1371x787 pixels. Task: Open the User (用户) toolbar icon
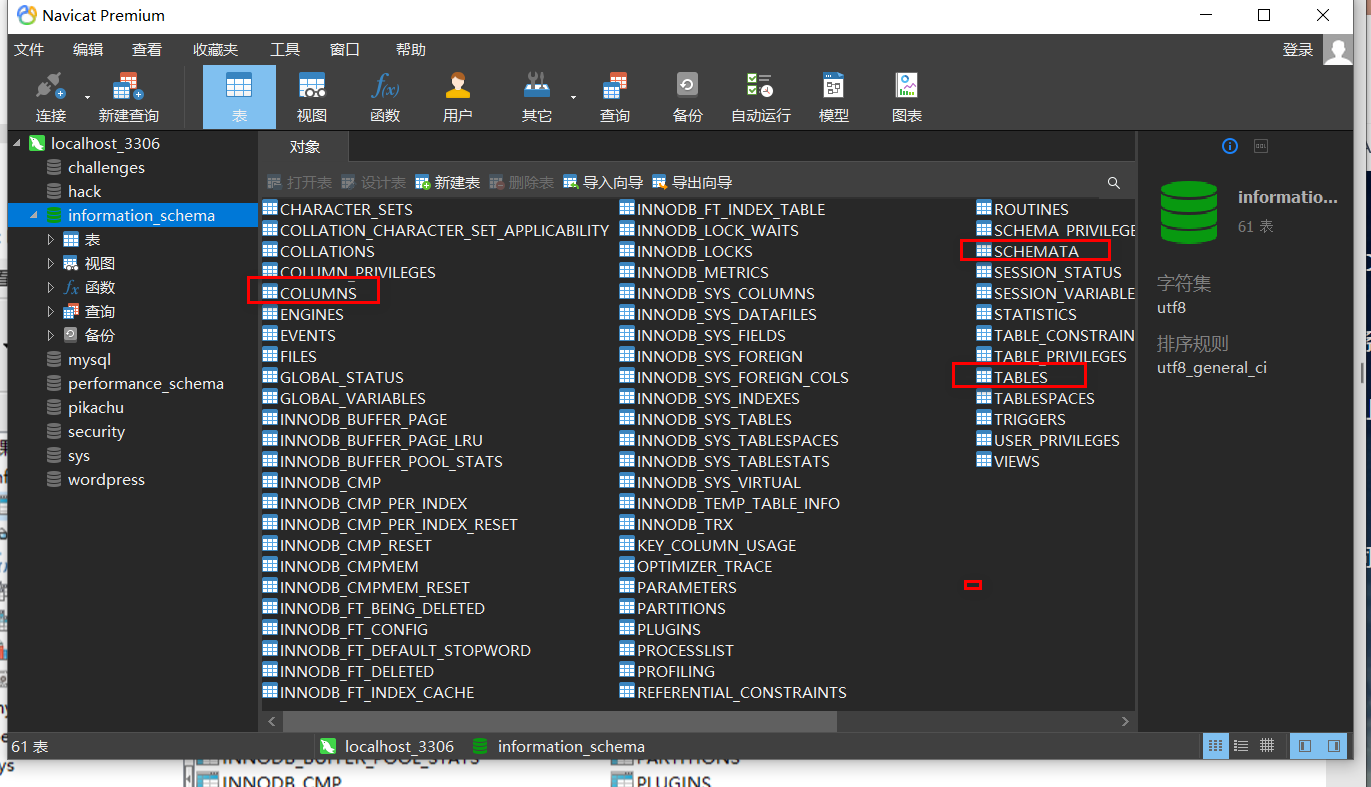(458, 97)
